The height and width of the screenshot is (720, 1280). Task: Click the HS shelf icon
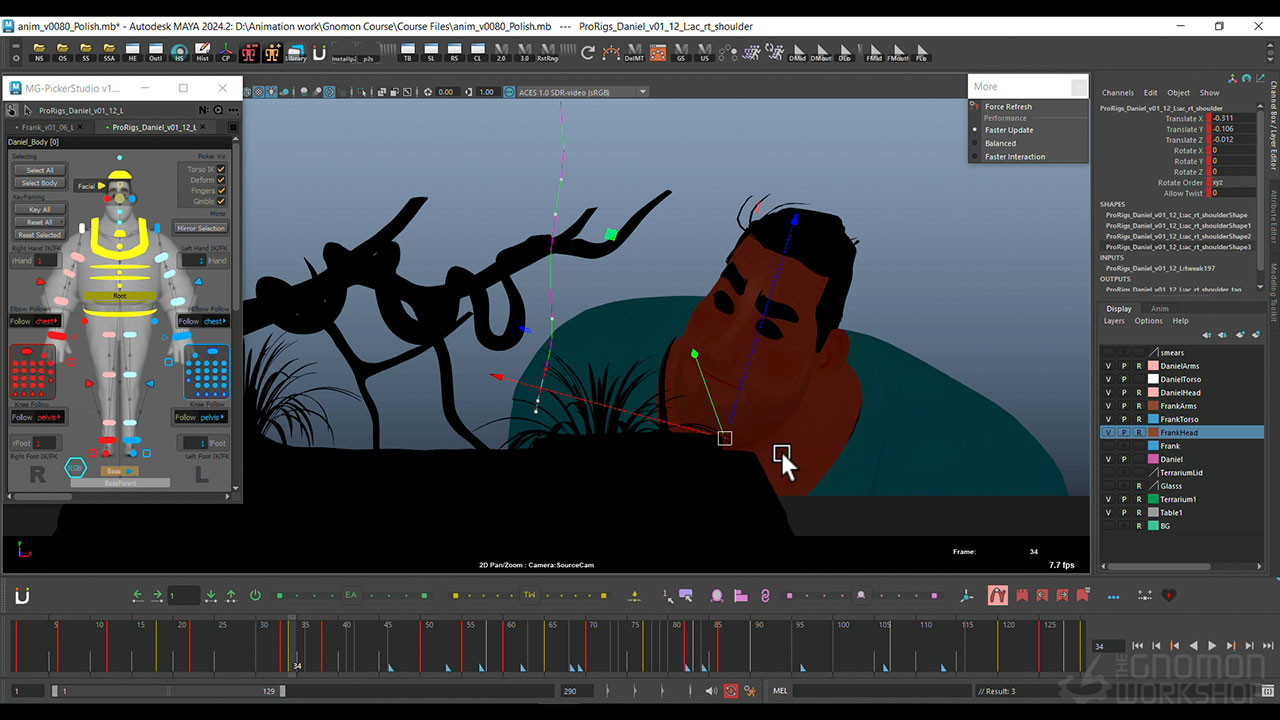click(x=180, y=53)
